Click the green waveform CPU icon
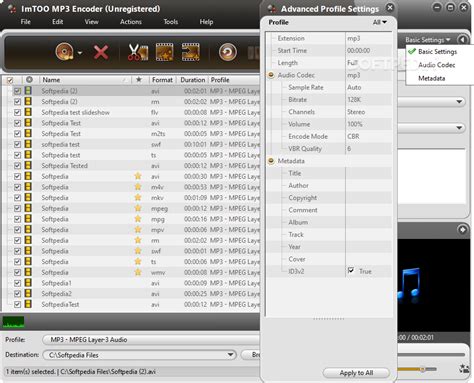Image resolution: width=474 pixels, height=383 pixels. click(13, 322)
